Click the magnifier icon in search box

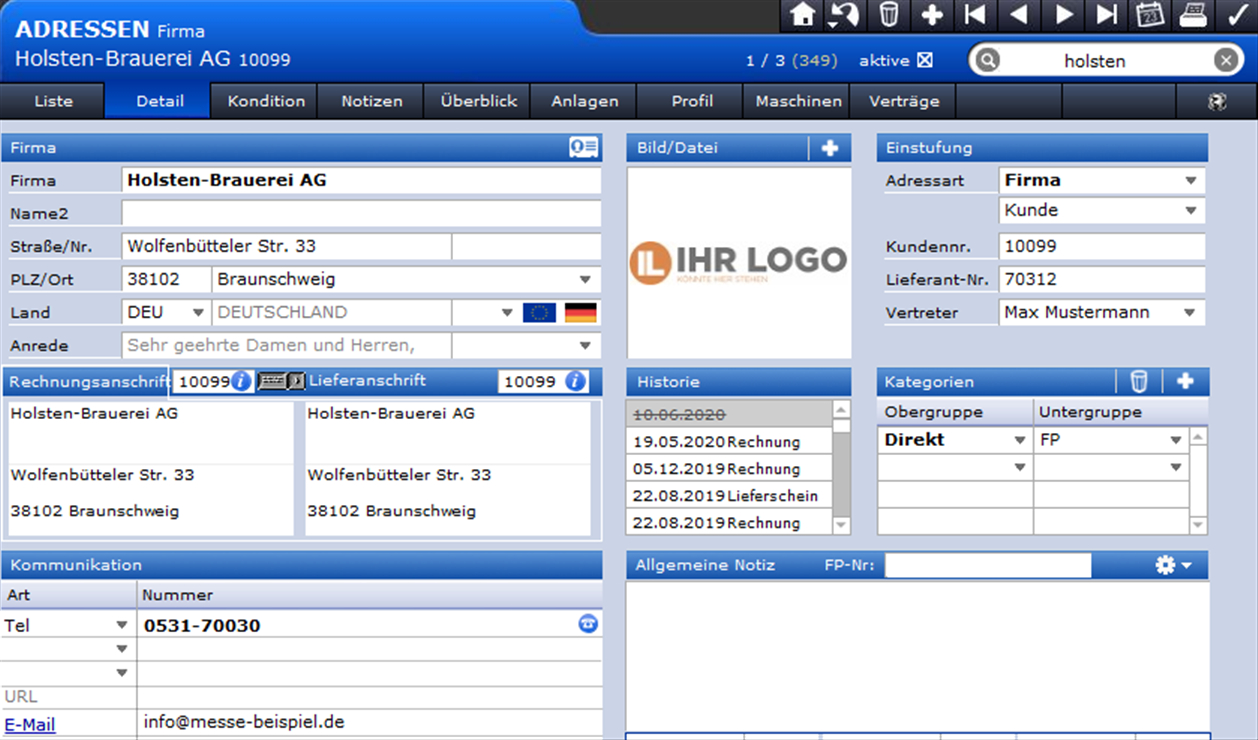point(988,61)
